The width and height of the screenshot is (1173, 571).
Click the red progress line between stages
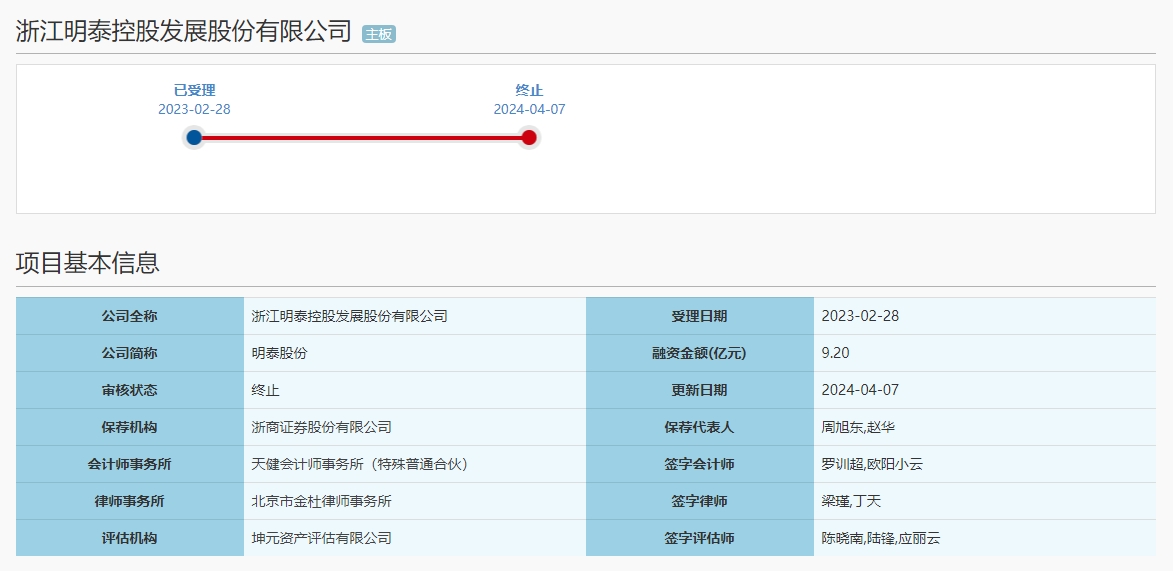[361, 138]
